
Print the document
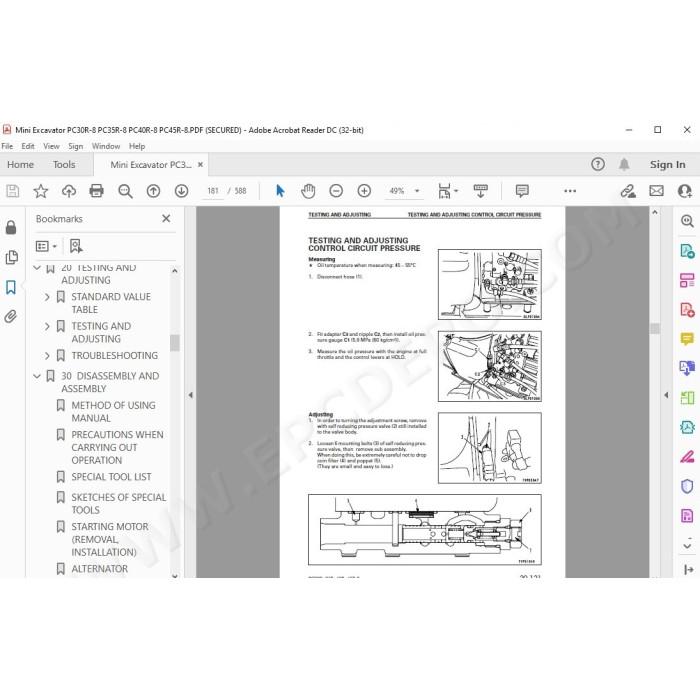coord(96,191)
